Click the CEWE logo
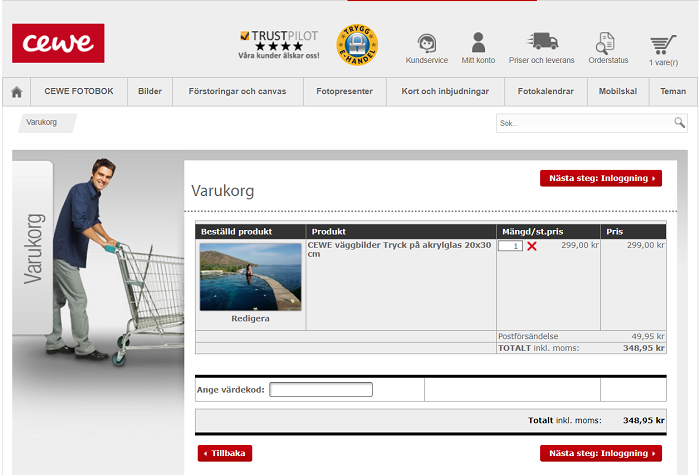Viewport: 700px width, 475px height. (x=58, y=43)
